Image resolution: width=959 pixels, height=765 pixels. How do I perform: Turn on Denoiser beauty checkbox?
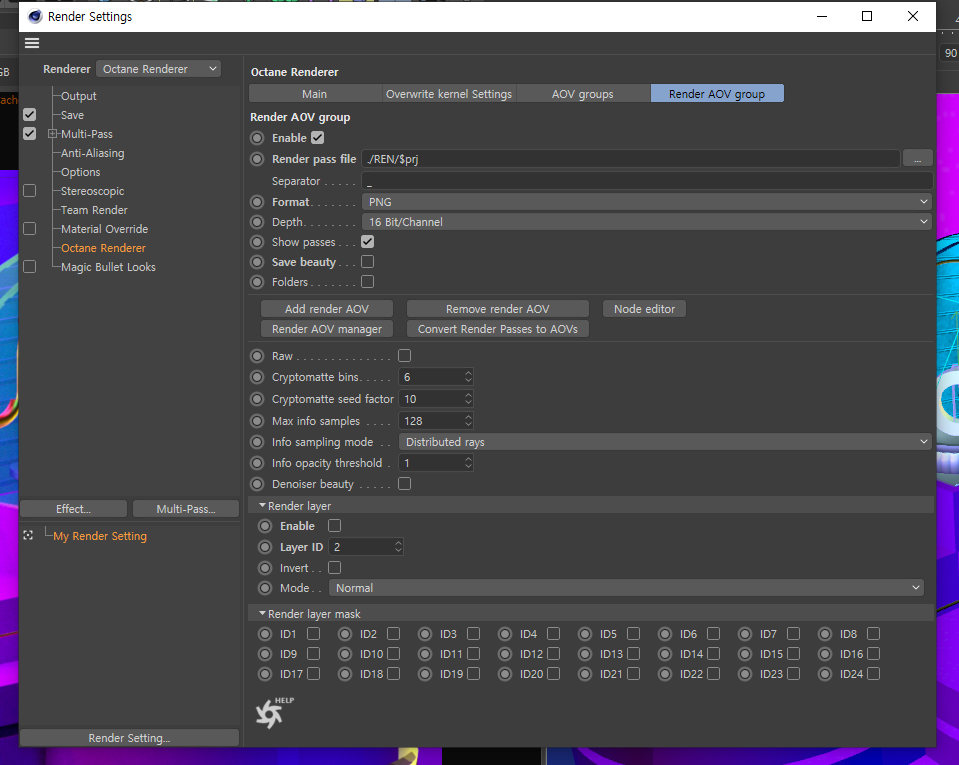click(x=404, y=484)
